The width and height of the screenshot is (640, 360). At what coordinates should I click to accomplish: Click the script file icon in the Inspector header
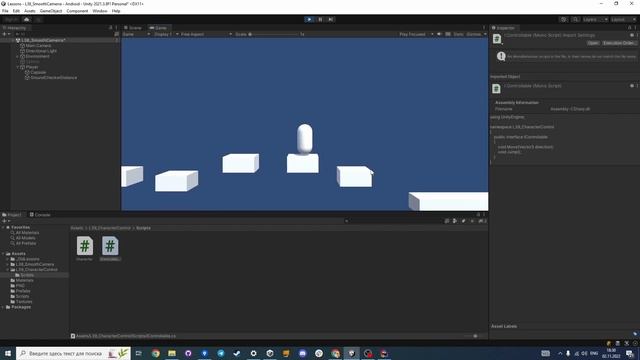pyautogui.click(x=497, y=39)
